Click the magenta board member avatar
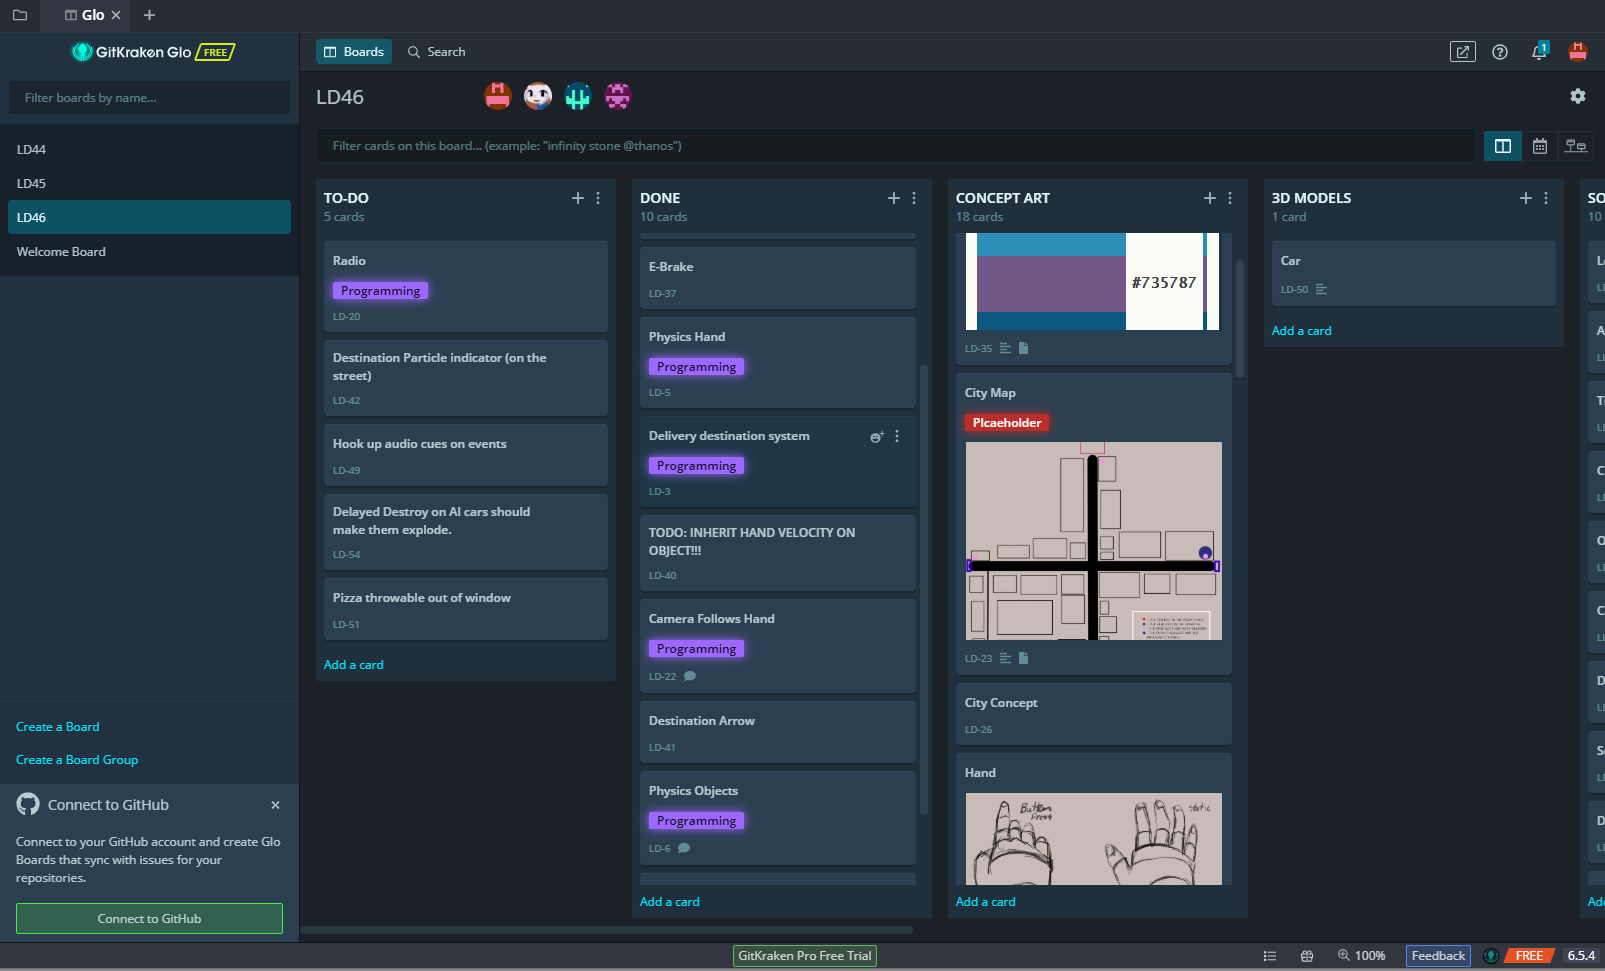 coord(618,96)
